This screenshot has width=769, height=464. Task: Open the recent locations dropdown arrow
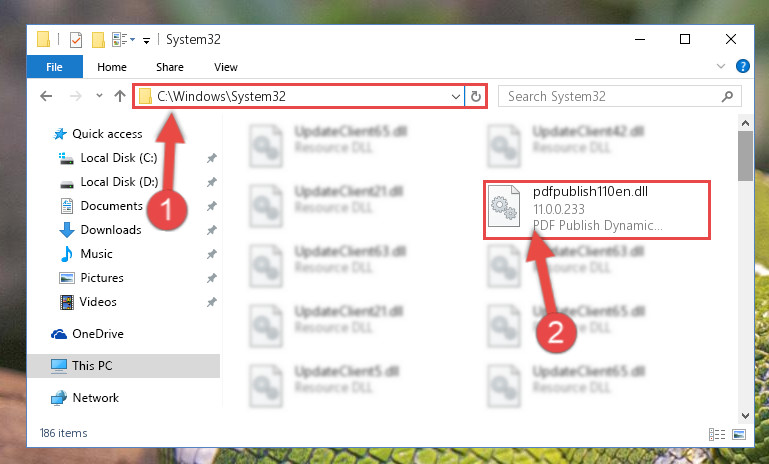100,96
